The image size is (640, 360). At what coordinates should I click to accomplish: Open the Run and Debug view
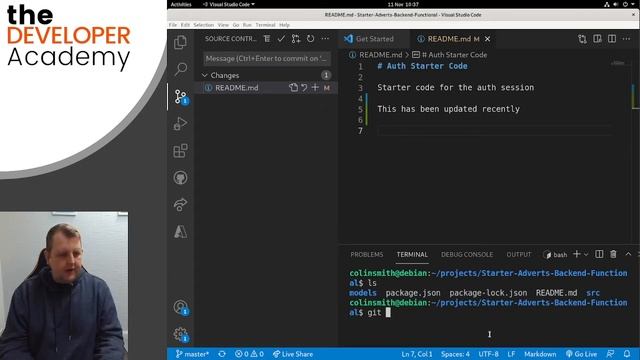(180, 124)
